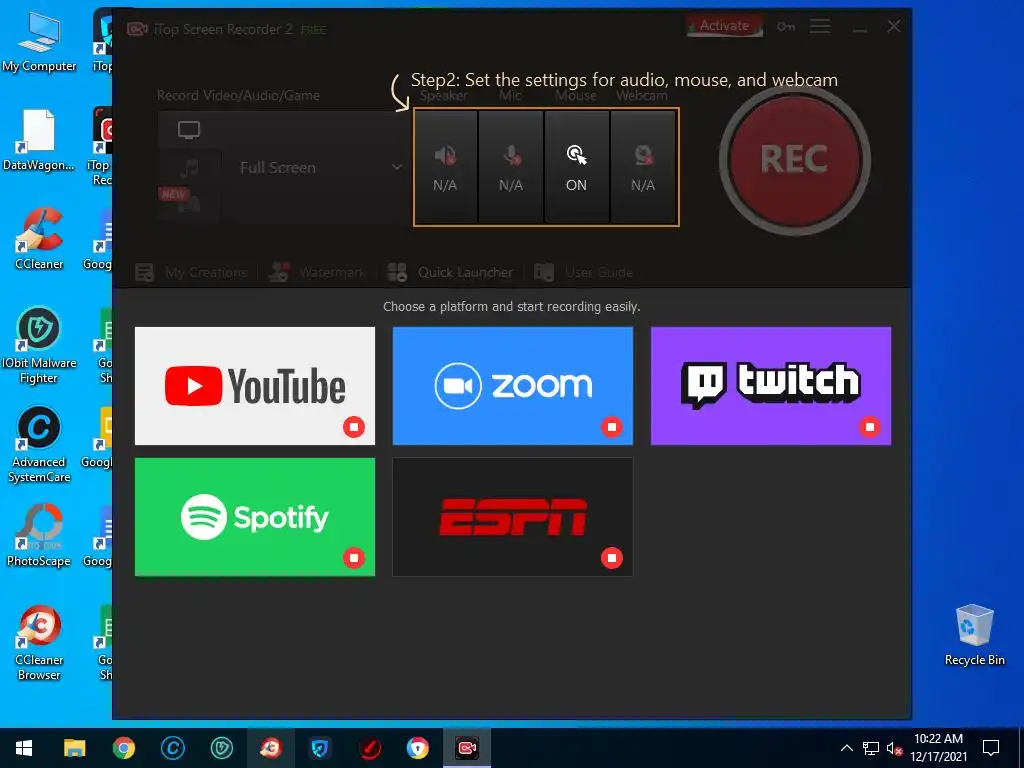Viewport: 1024px width, 768px height.
Task: Open Advanced SystemCare taskbar icon
Action: tap(172, 748)
